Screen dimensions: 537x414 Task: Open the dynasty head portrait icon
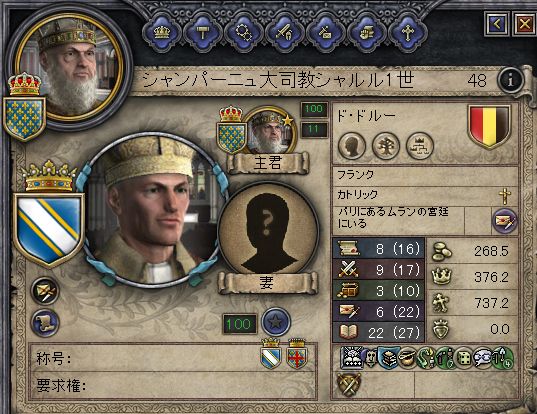pos(352,146)
